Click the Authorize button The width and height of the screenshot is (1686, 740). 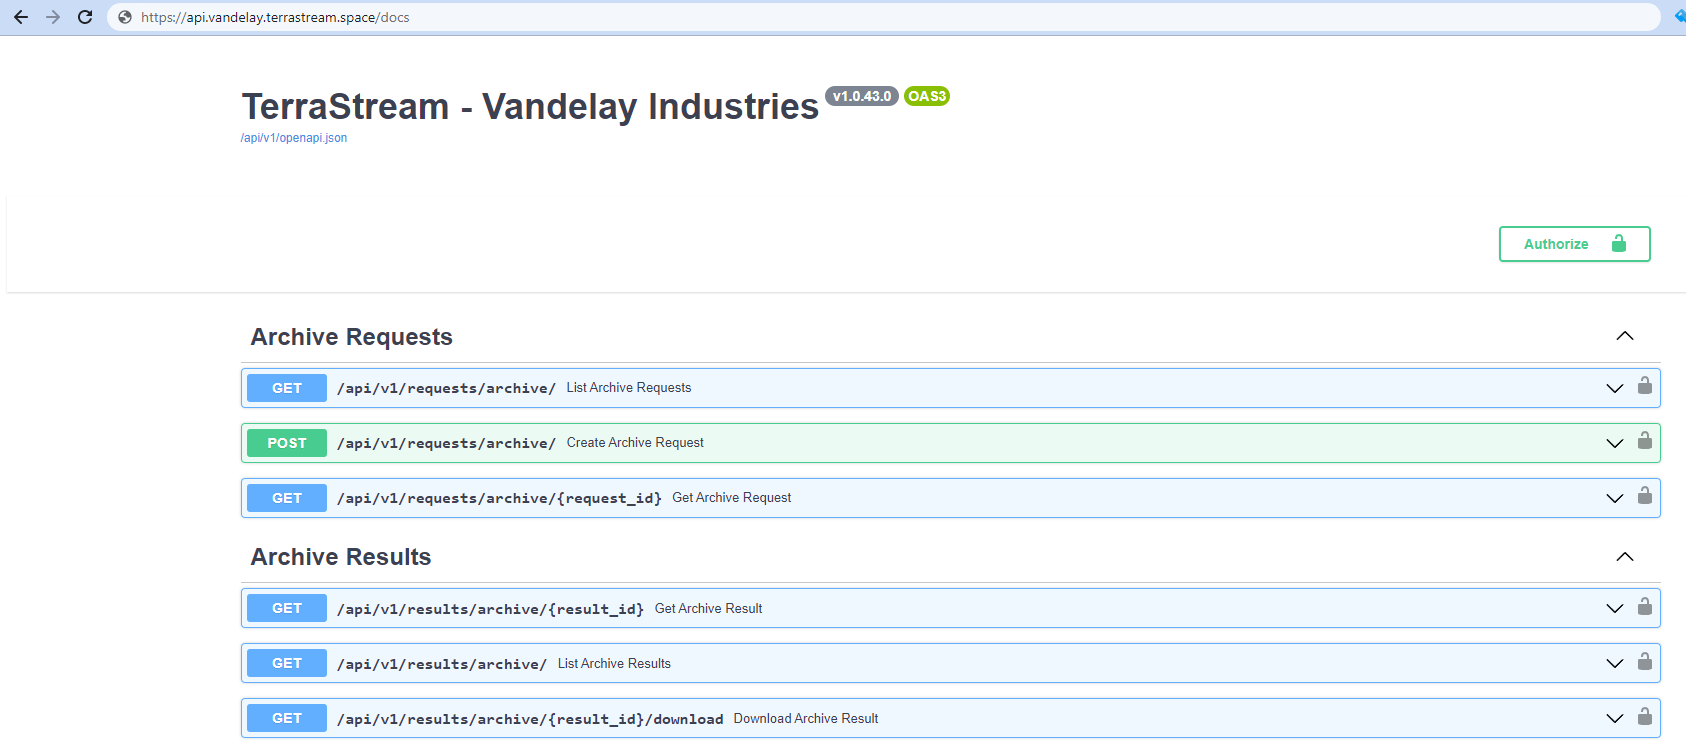pos(1575,244)
